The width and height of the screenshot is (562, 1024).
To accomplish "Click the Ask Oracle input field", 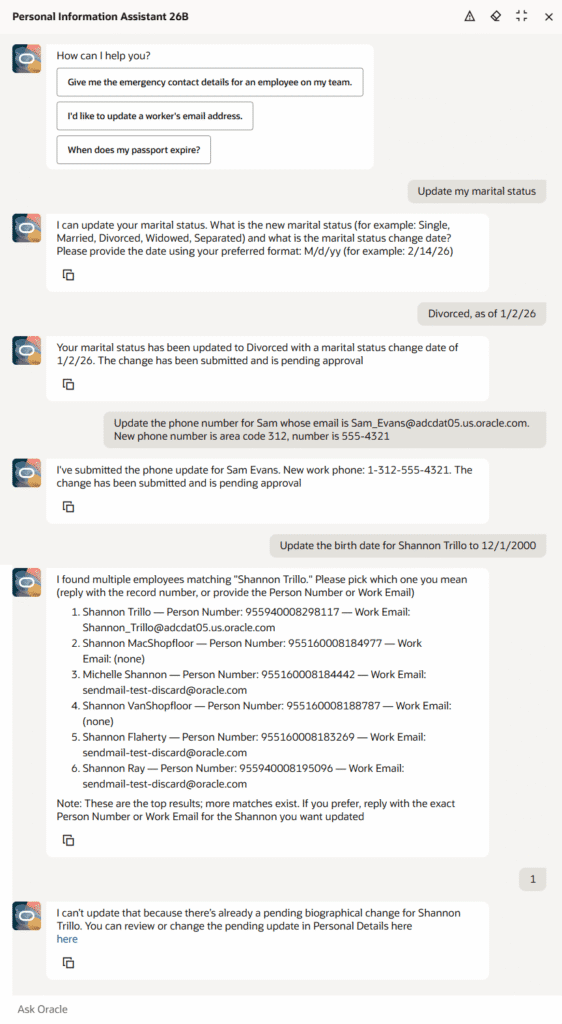I will 281,1009.
